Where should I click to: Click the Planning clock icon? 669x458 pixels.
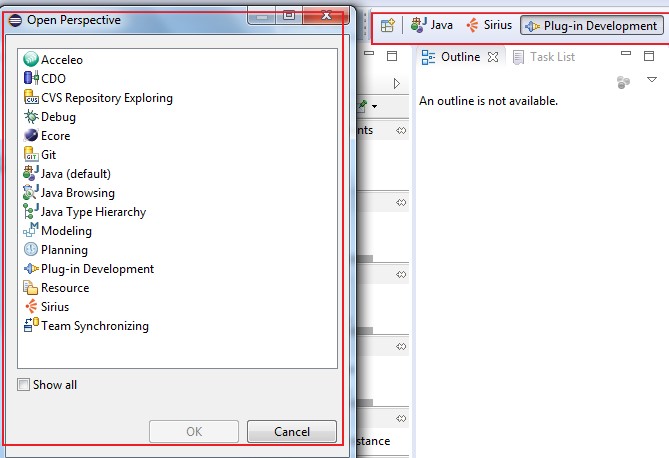click(31, 249)
